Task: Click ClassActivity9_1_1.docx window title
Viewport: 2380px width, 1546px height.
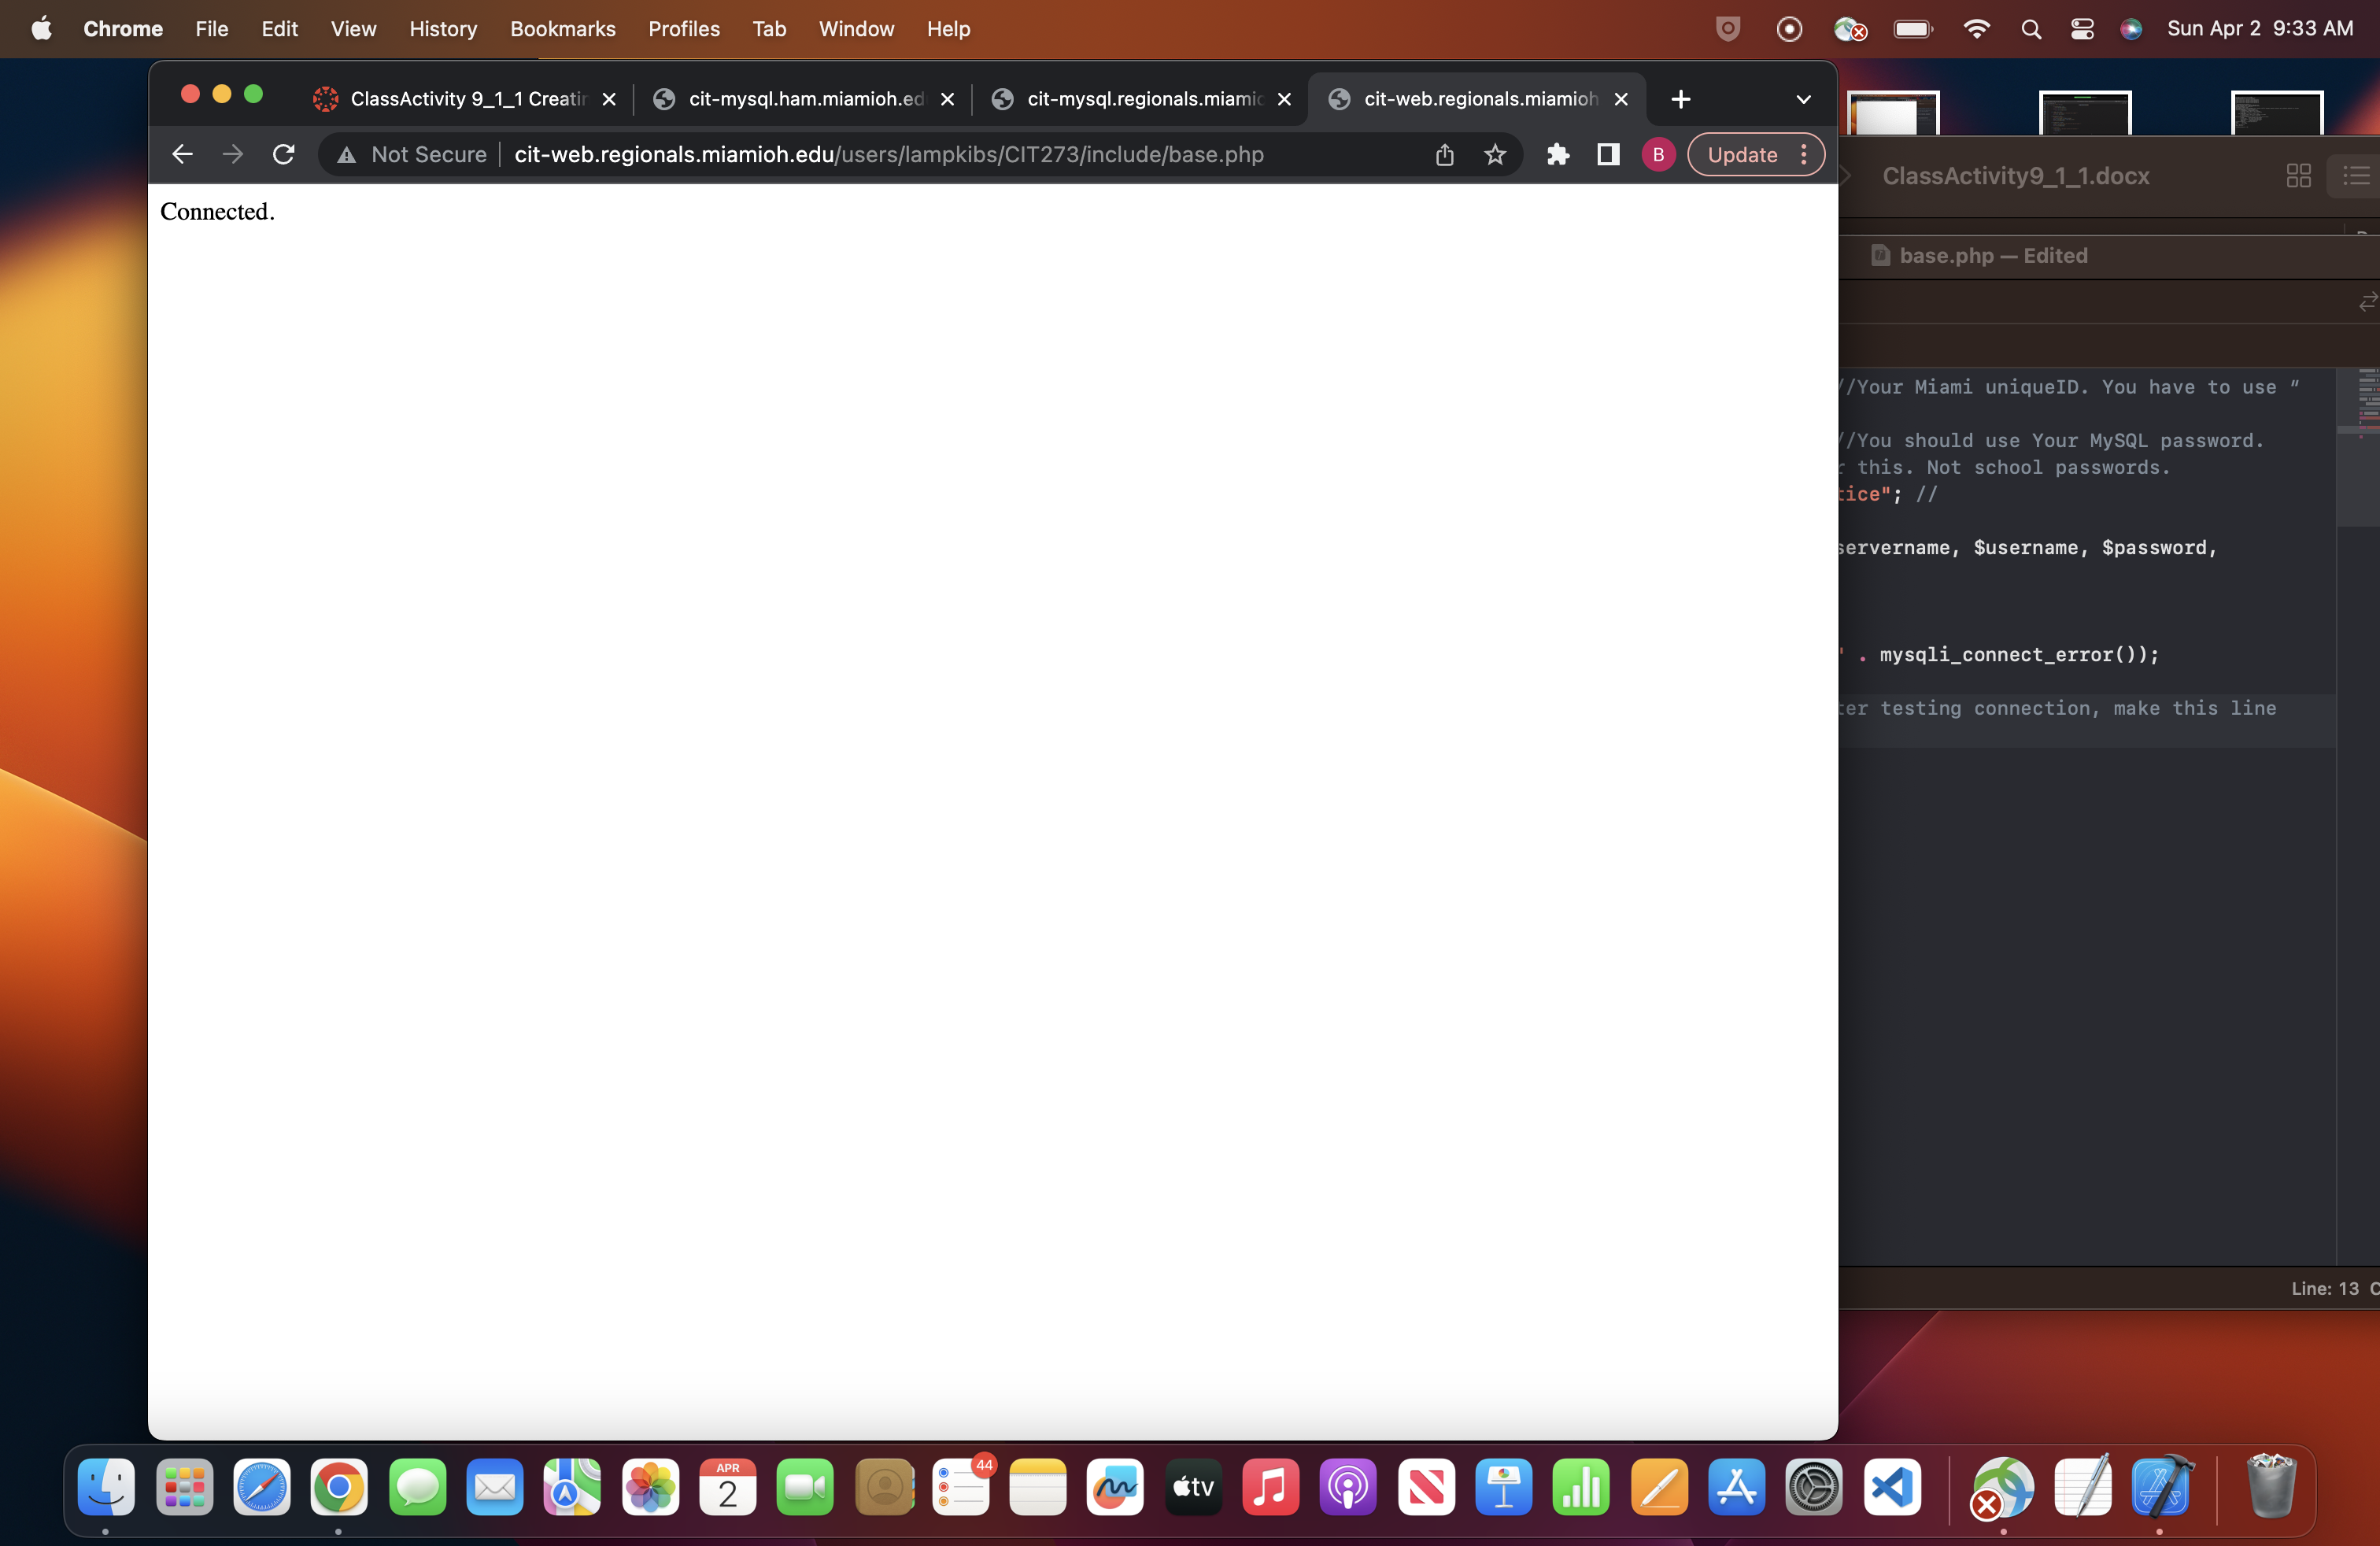Action: point(2015,176)
